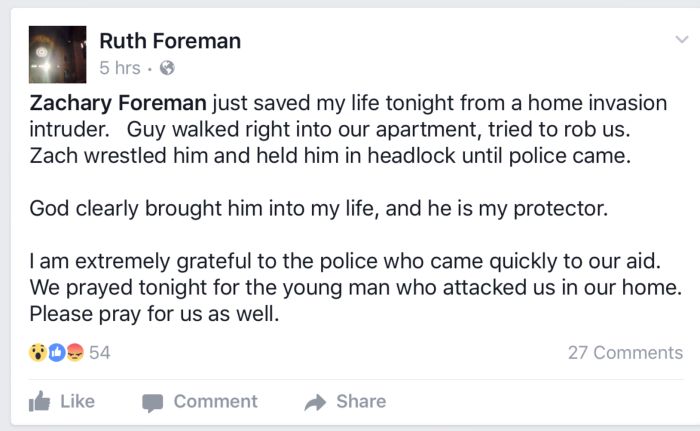The image size is (700, 431).
Task: Click the Comment button label
Action: click(215, 401)
